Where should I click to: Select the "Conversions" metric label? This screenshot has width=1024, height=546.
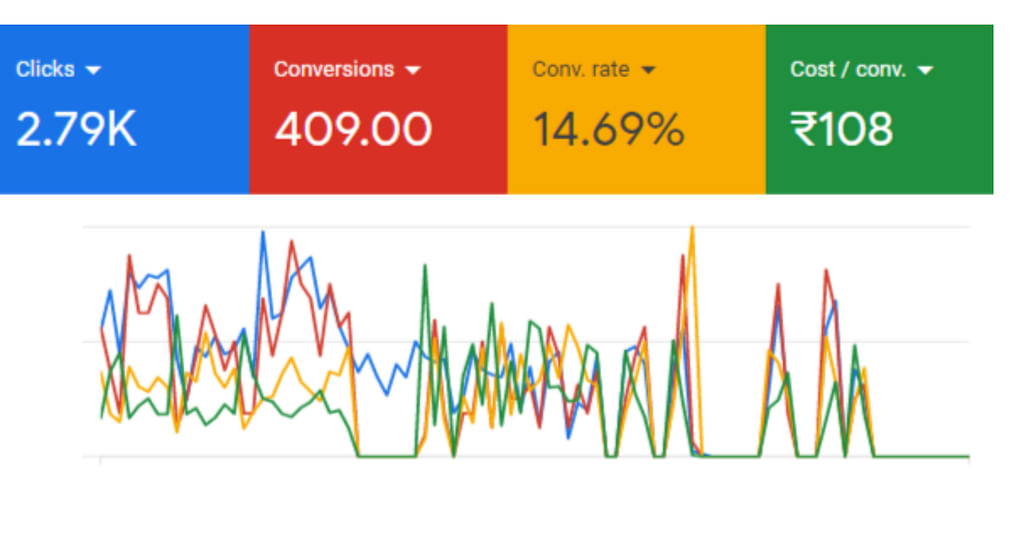(x=333, y=69)
